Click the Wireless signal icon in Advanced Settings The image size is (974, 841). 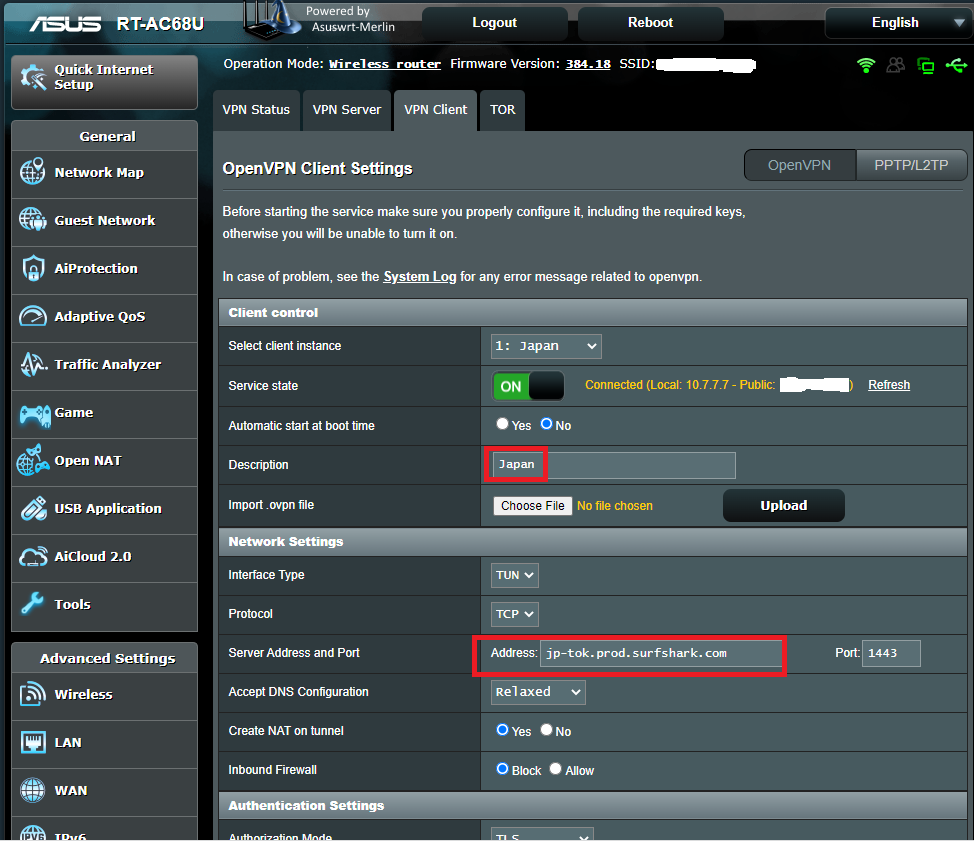(33, 694)
